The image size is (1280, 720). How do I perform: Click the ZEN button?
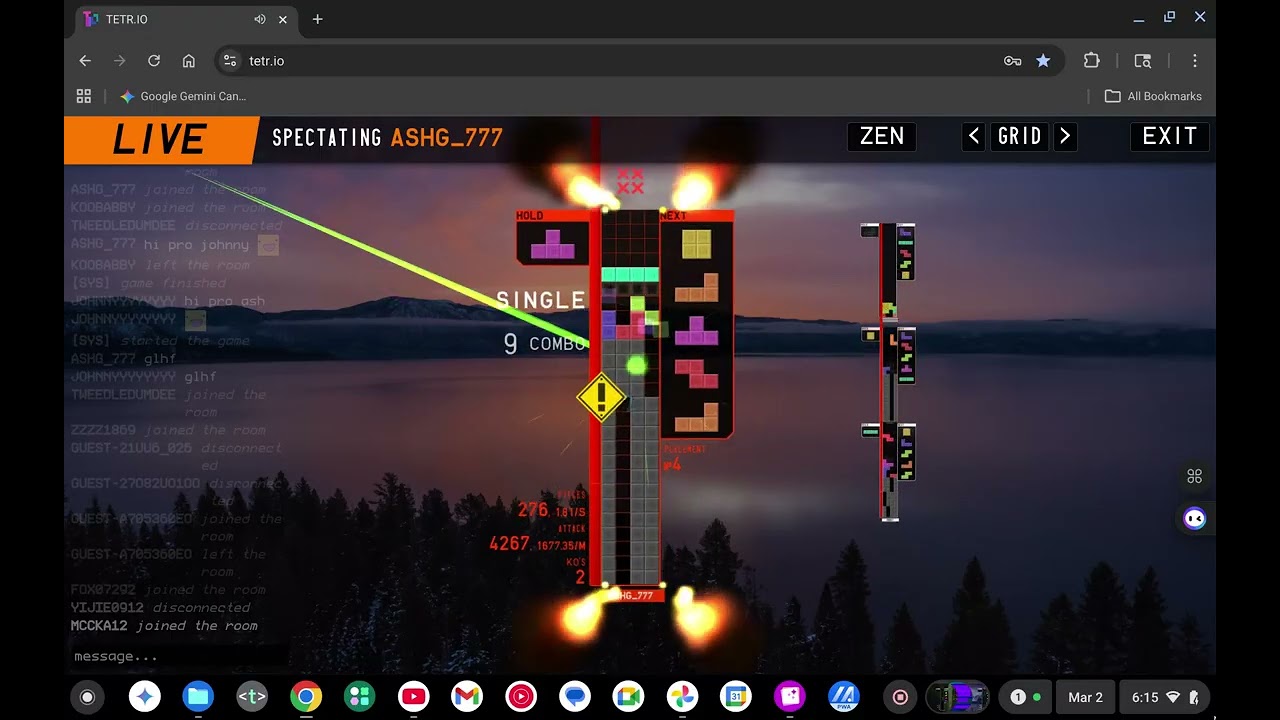click(x=881, y=137)
